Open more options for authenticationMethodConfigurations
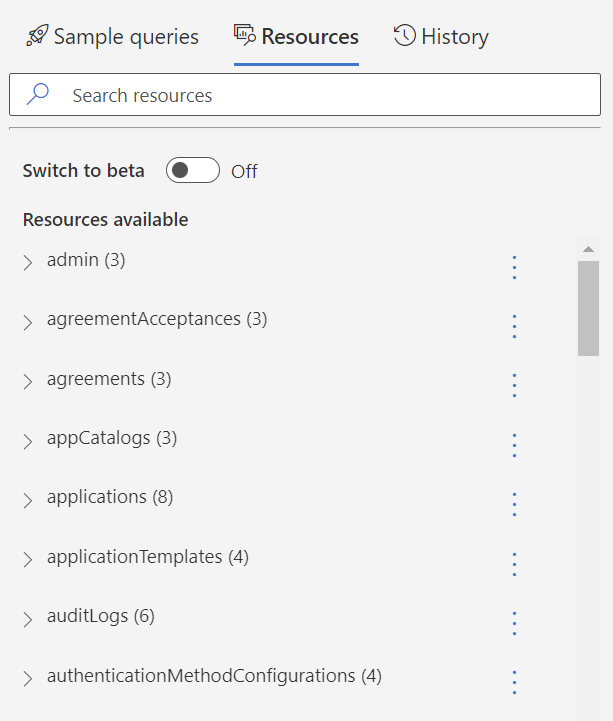 [514, 682]
